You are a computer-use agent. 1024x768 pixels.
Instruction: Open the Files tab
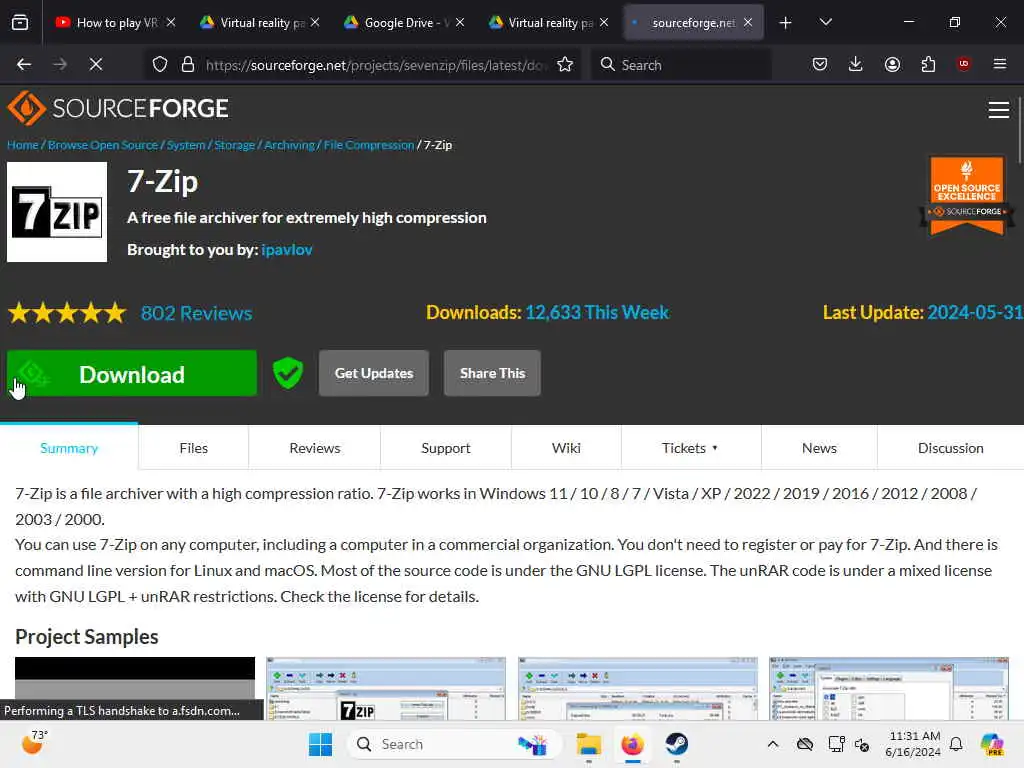(x=193, y=448)
